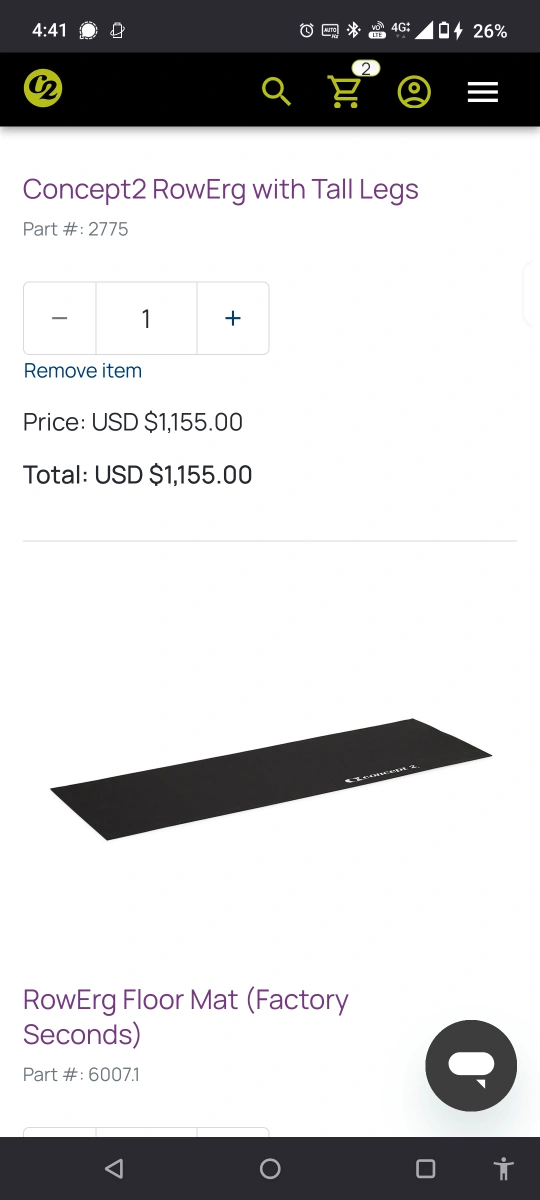Open the shopping cart icon

tap(345, 92)
